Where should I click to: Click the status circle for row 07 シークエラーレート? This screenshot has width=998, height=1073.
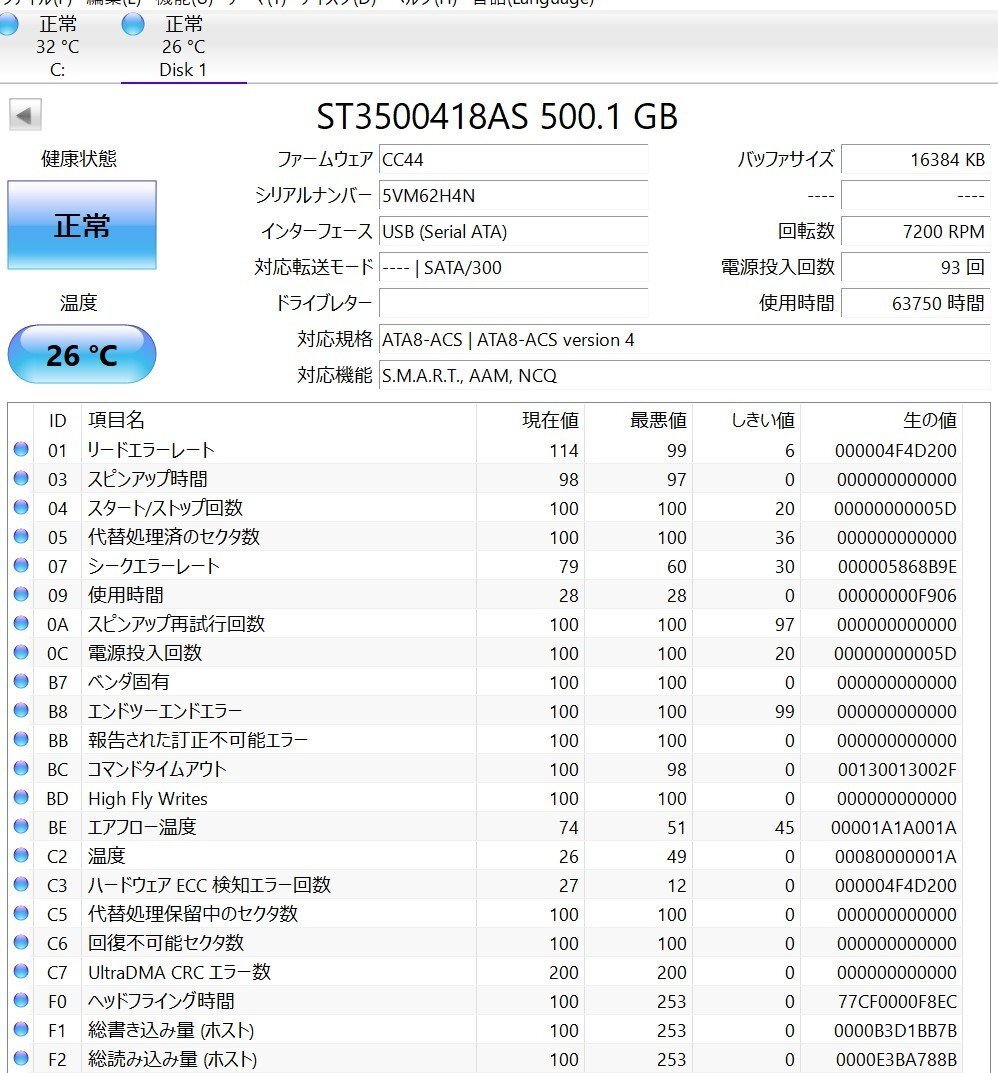(21, 565)
